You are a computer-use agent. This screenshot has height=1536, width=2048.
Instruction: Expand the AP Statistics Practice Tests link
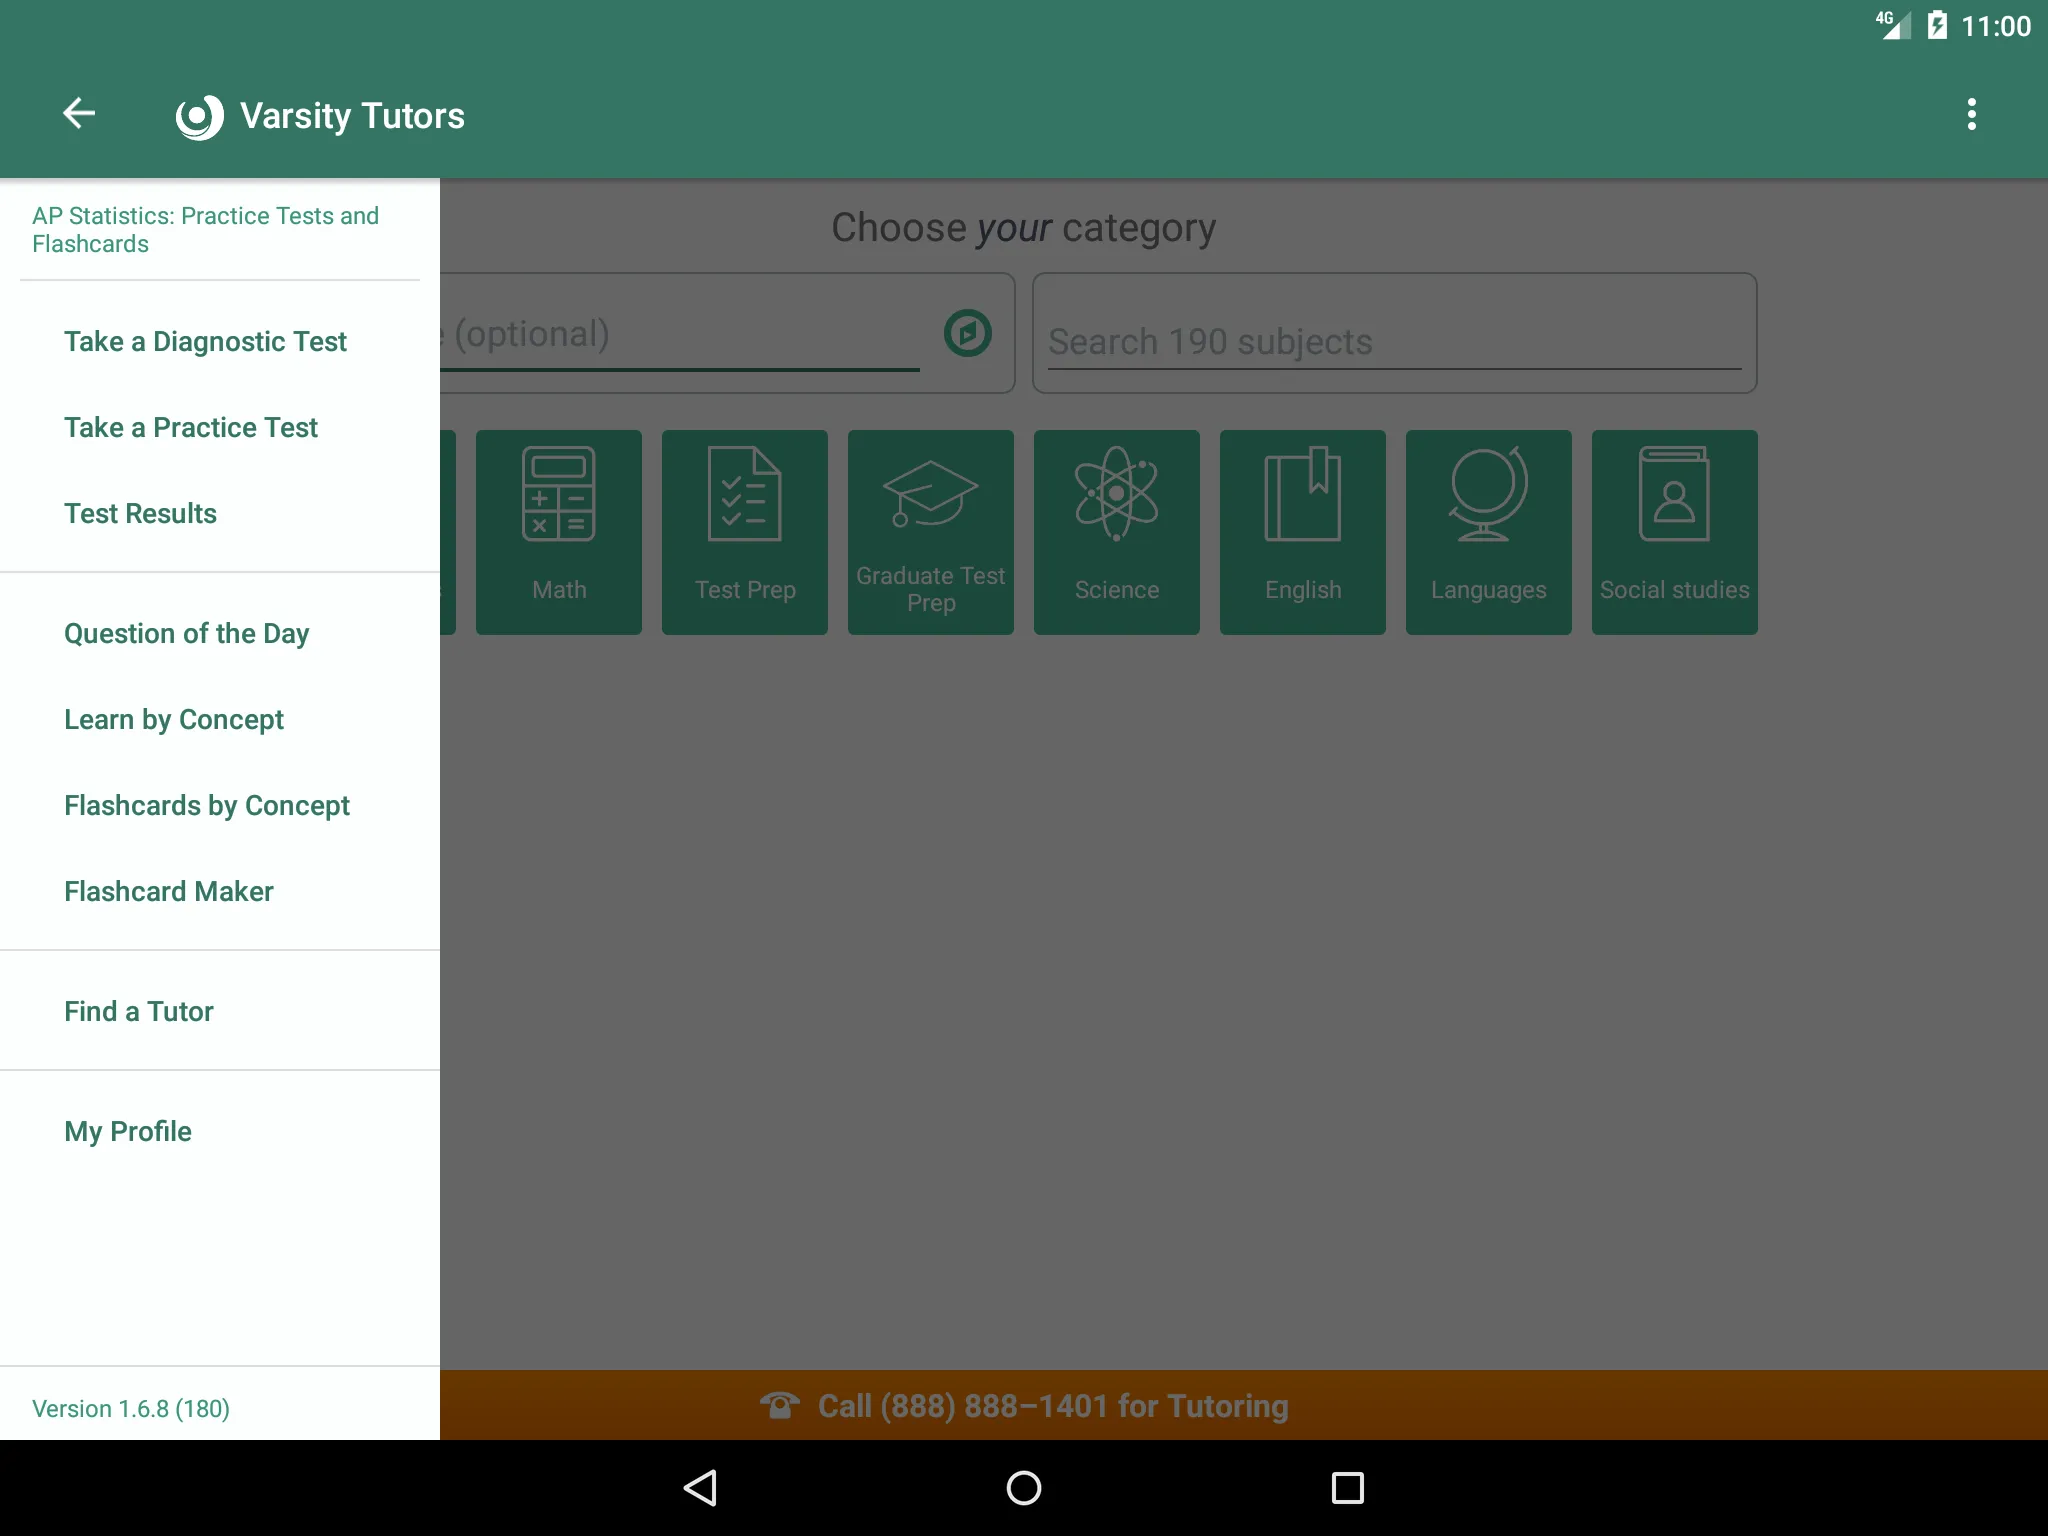click(x=205, y=229)
